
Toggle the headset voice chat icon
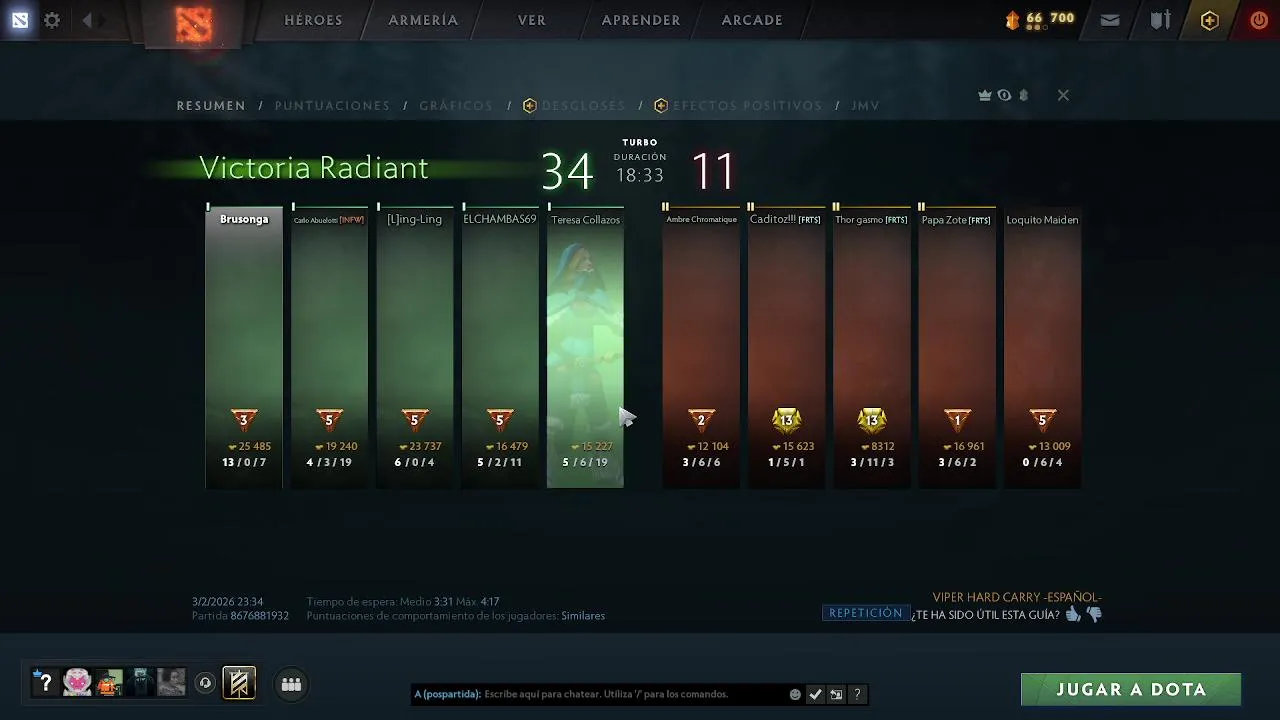(x=205, y=683)
